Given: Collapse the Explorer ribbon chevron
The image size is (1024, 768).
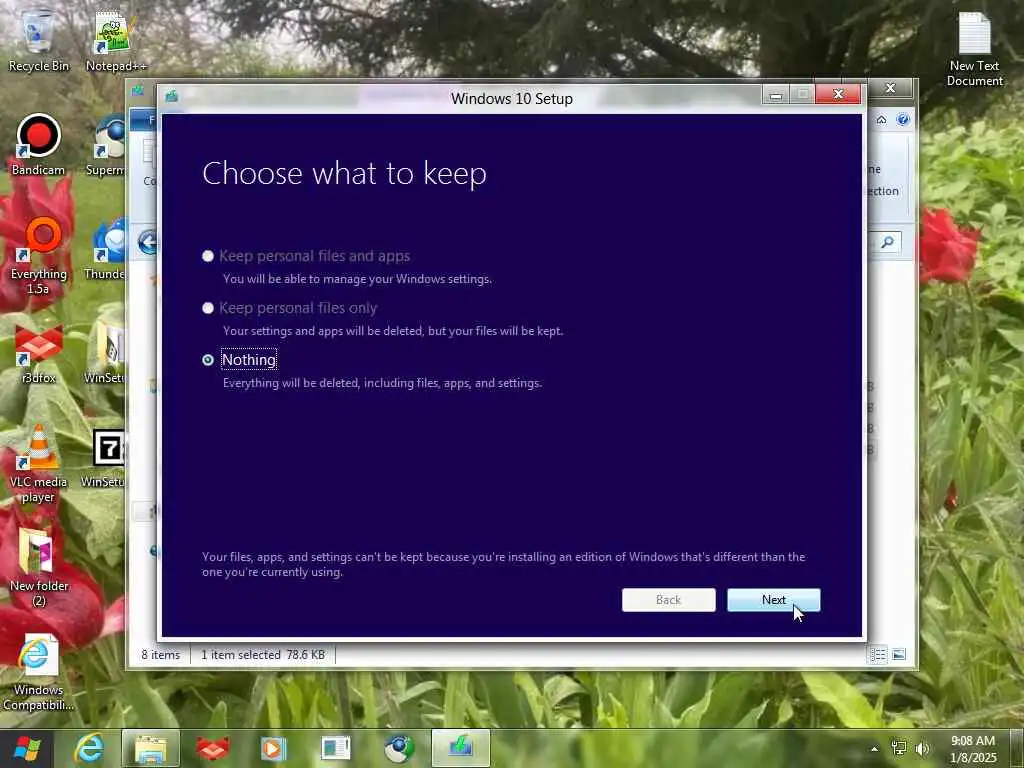Looking at the screenshot, I should click(x=881, y=120).
